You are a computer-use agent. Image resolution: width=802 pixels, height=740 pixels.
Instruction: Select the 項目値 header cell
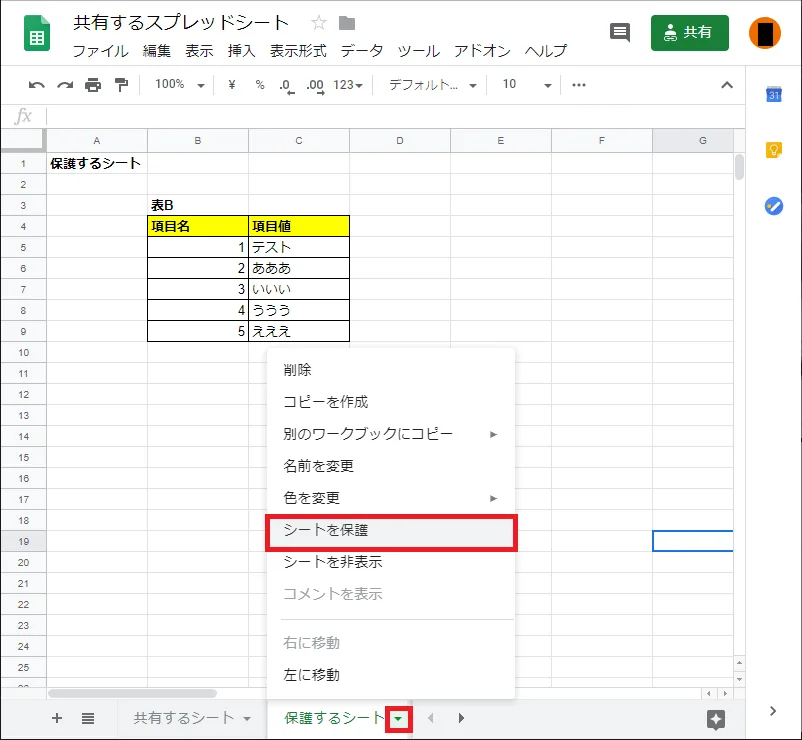[x=299, y=226]
